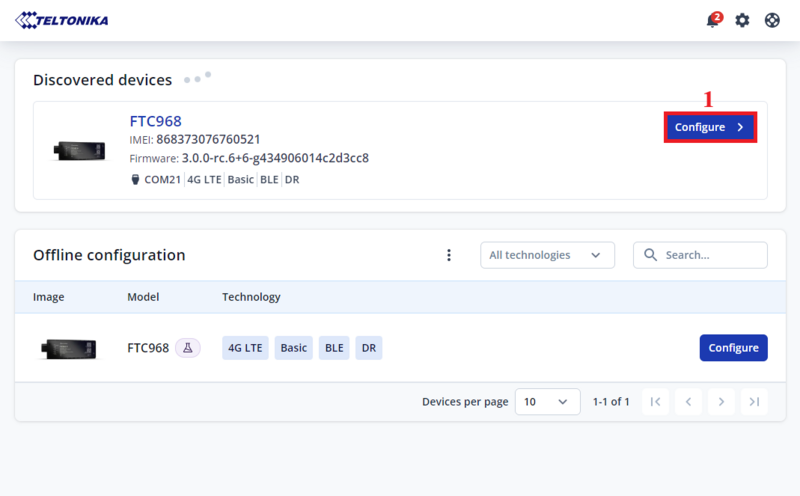Open the Devices per page dropdown
The width and height of the screenshot is (800, 496).
547,402
